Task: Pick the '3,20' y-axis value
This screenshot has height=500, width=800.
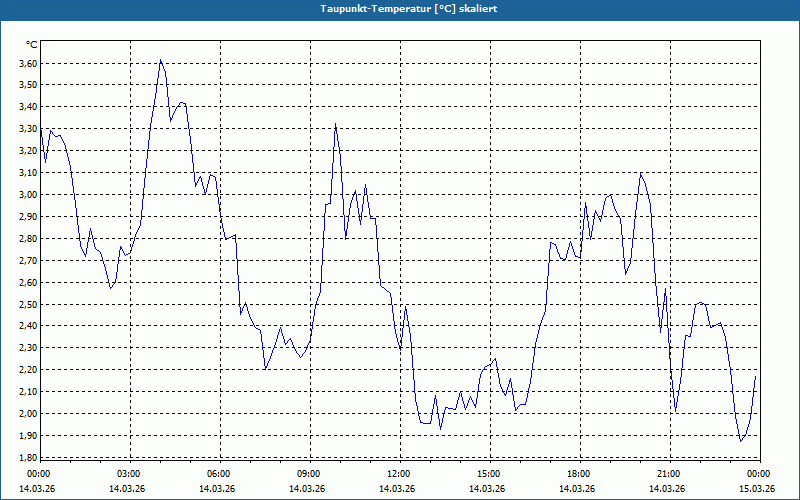Action: (x=28, y=151)
